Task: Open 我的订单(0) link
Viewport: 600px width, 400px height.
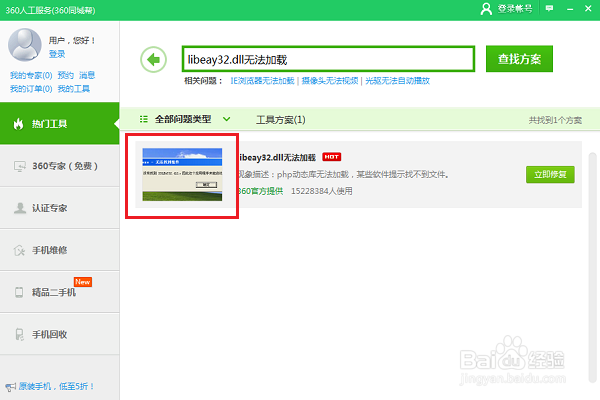Action: 31,89
